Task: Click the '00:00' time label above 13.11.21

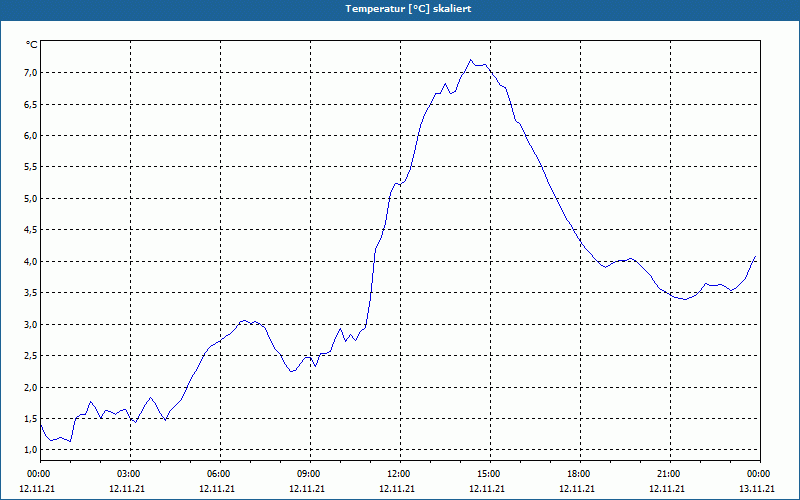Action: click(758, 474)
